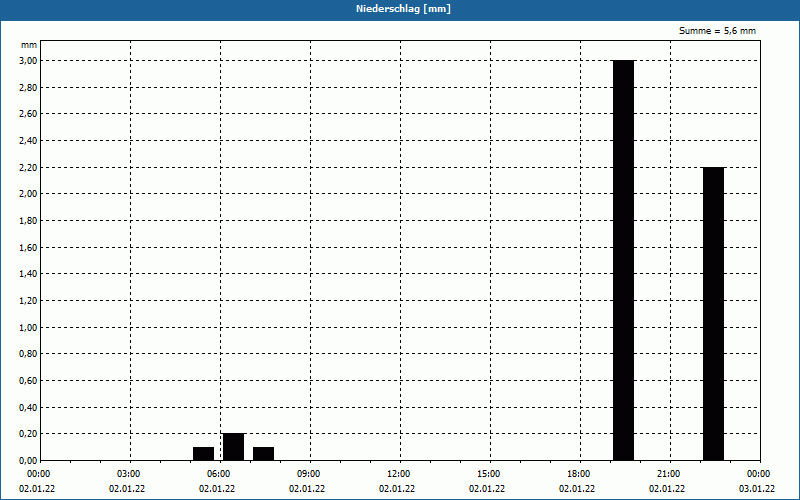
Task: Select the 2,20 mm precipitation bar
Action: [x=713, y=314]
